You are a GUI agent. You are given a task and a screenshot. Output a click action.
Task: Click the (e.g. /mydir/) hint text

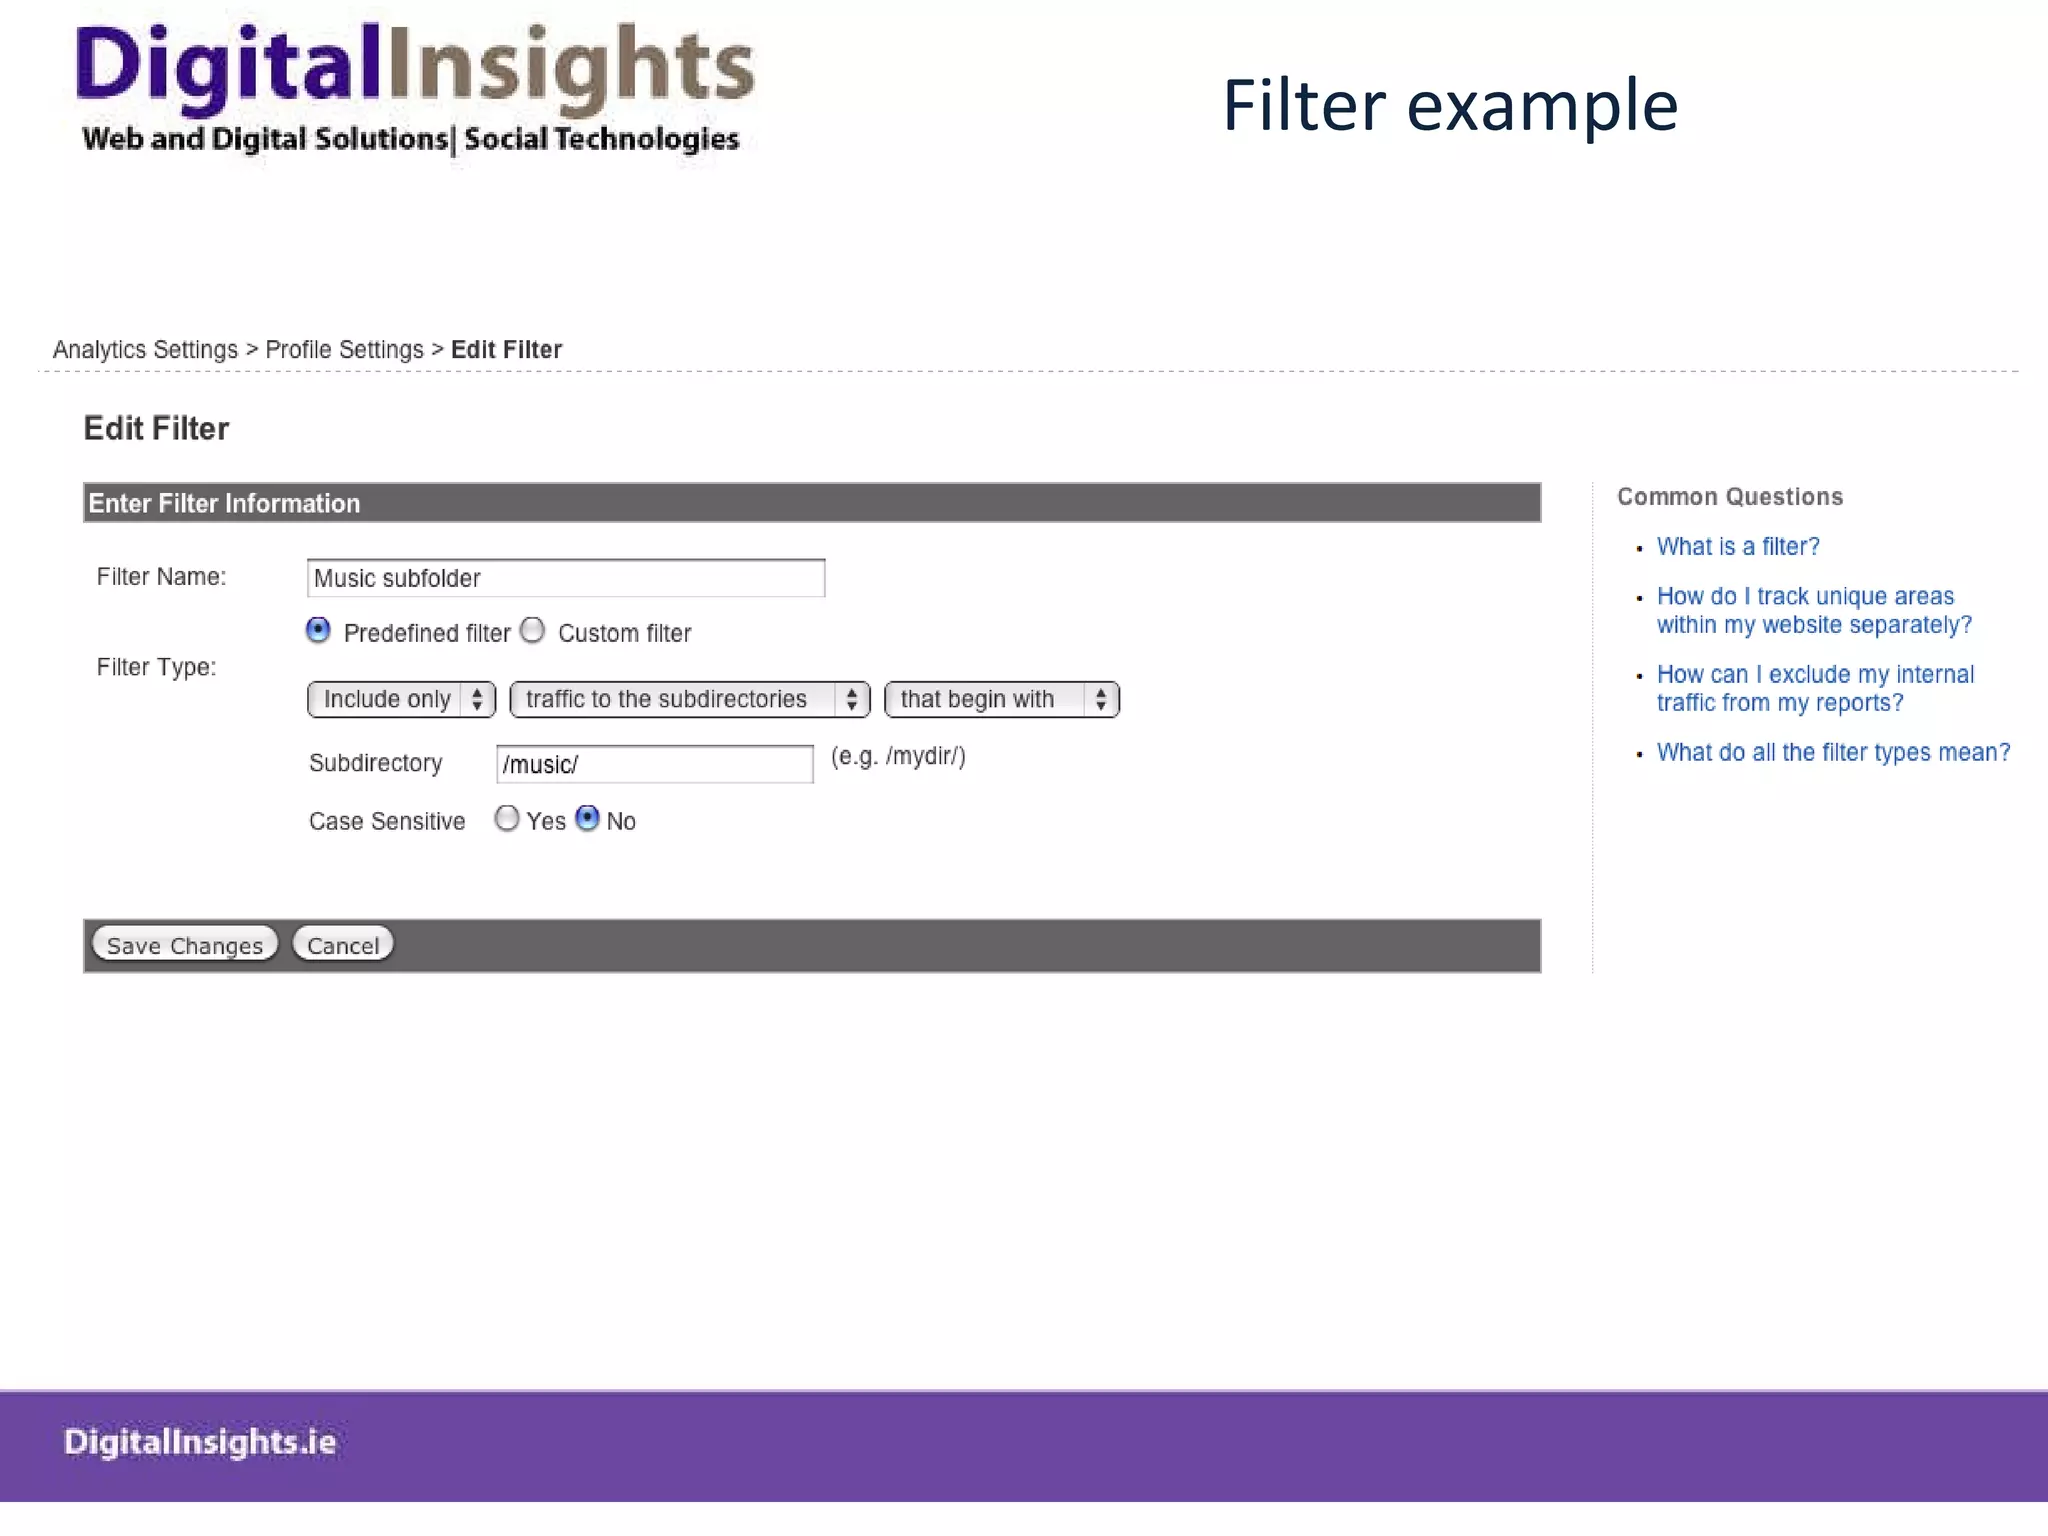point(898,756)
